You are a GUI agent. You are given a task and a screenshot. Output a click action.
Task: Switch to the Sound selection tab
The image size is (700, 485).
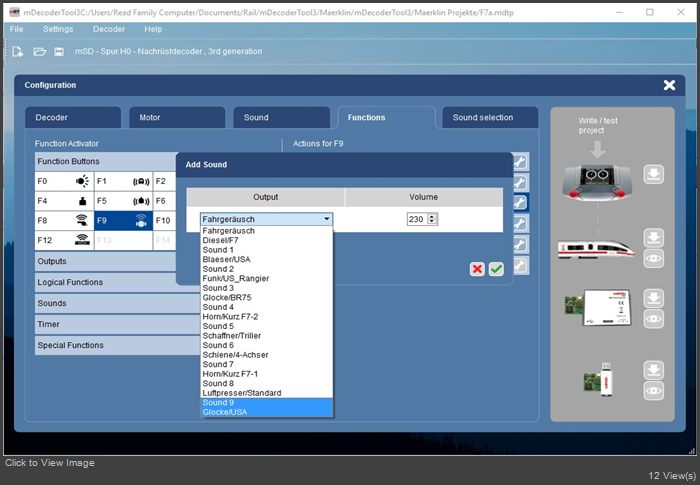(490, 117)
